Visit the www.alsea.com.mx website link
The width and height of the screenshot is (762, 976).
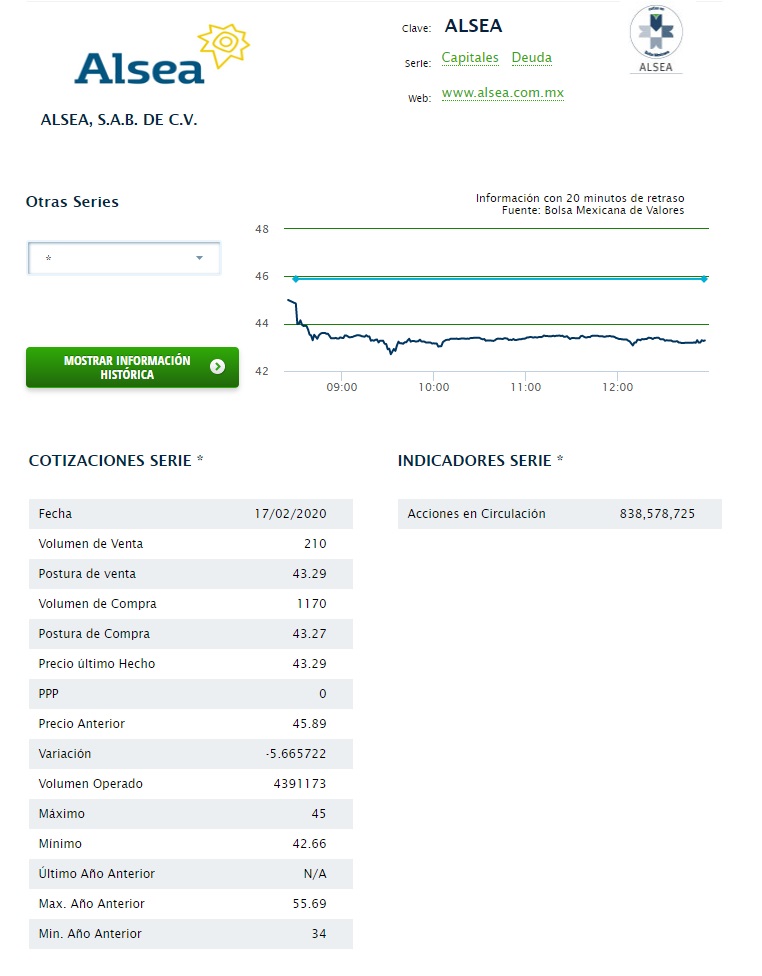(x=502, y=93)
